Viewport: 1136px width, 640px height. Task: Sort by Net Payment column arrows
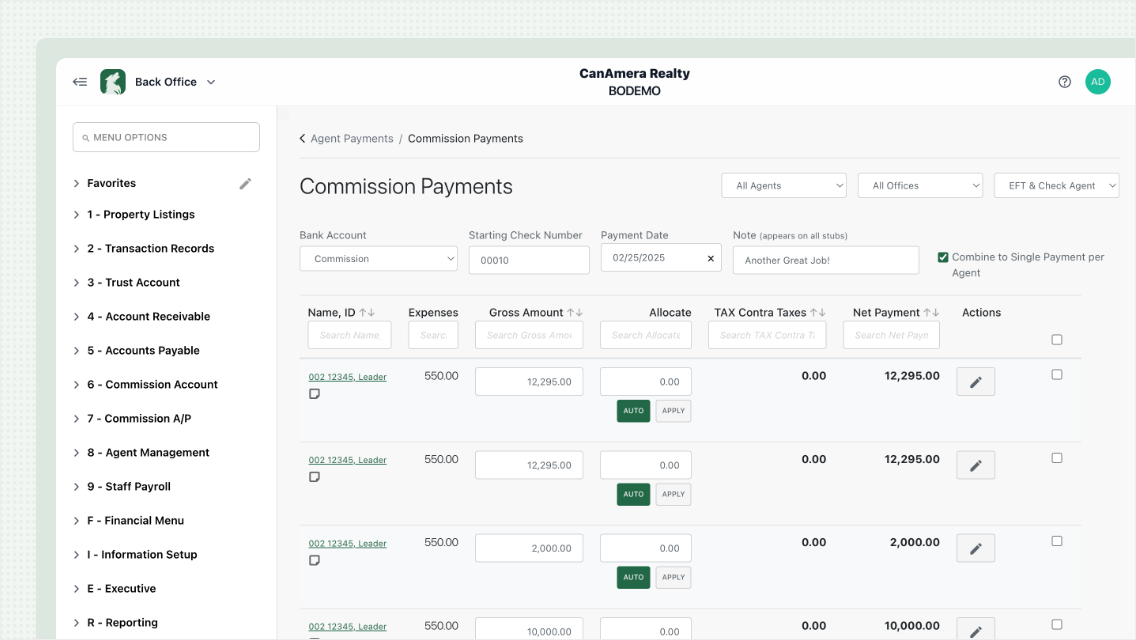[x=931, y=312]
